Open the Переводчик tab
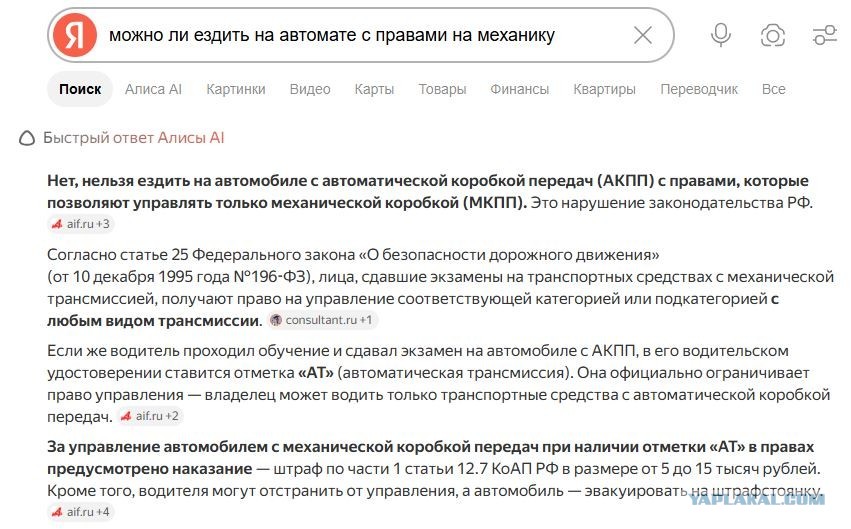 point(698,89)
